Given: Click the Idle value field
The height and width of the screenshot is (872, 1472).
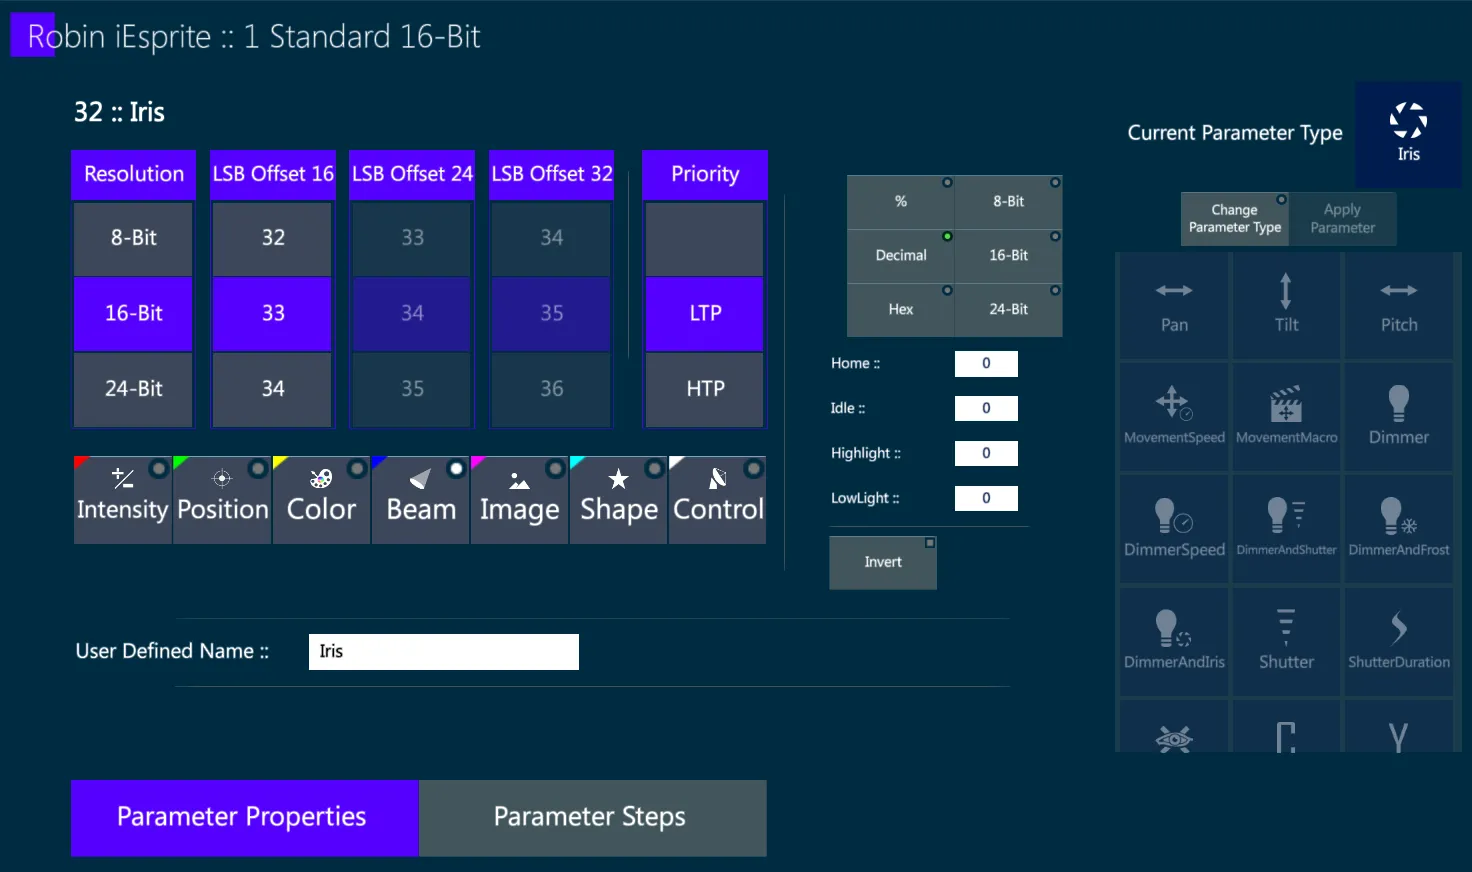Looking at the screenshot, I should pos(986,408).
